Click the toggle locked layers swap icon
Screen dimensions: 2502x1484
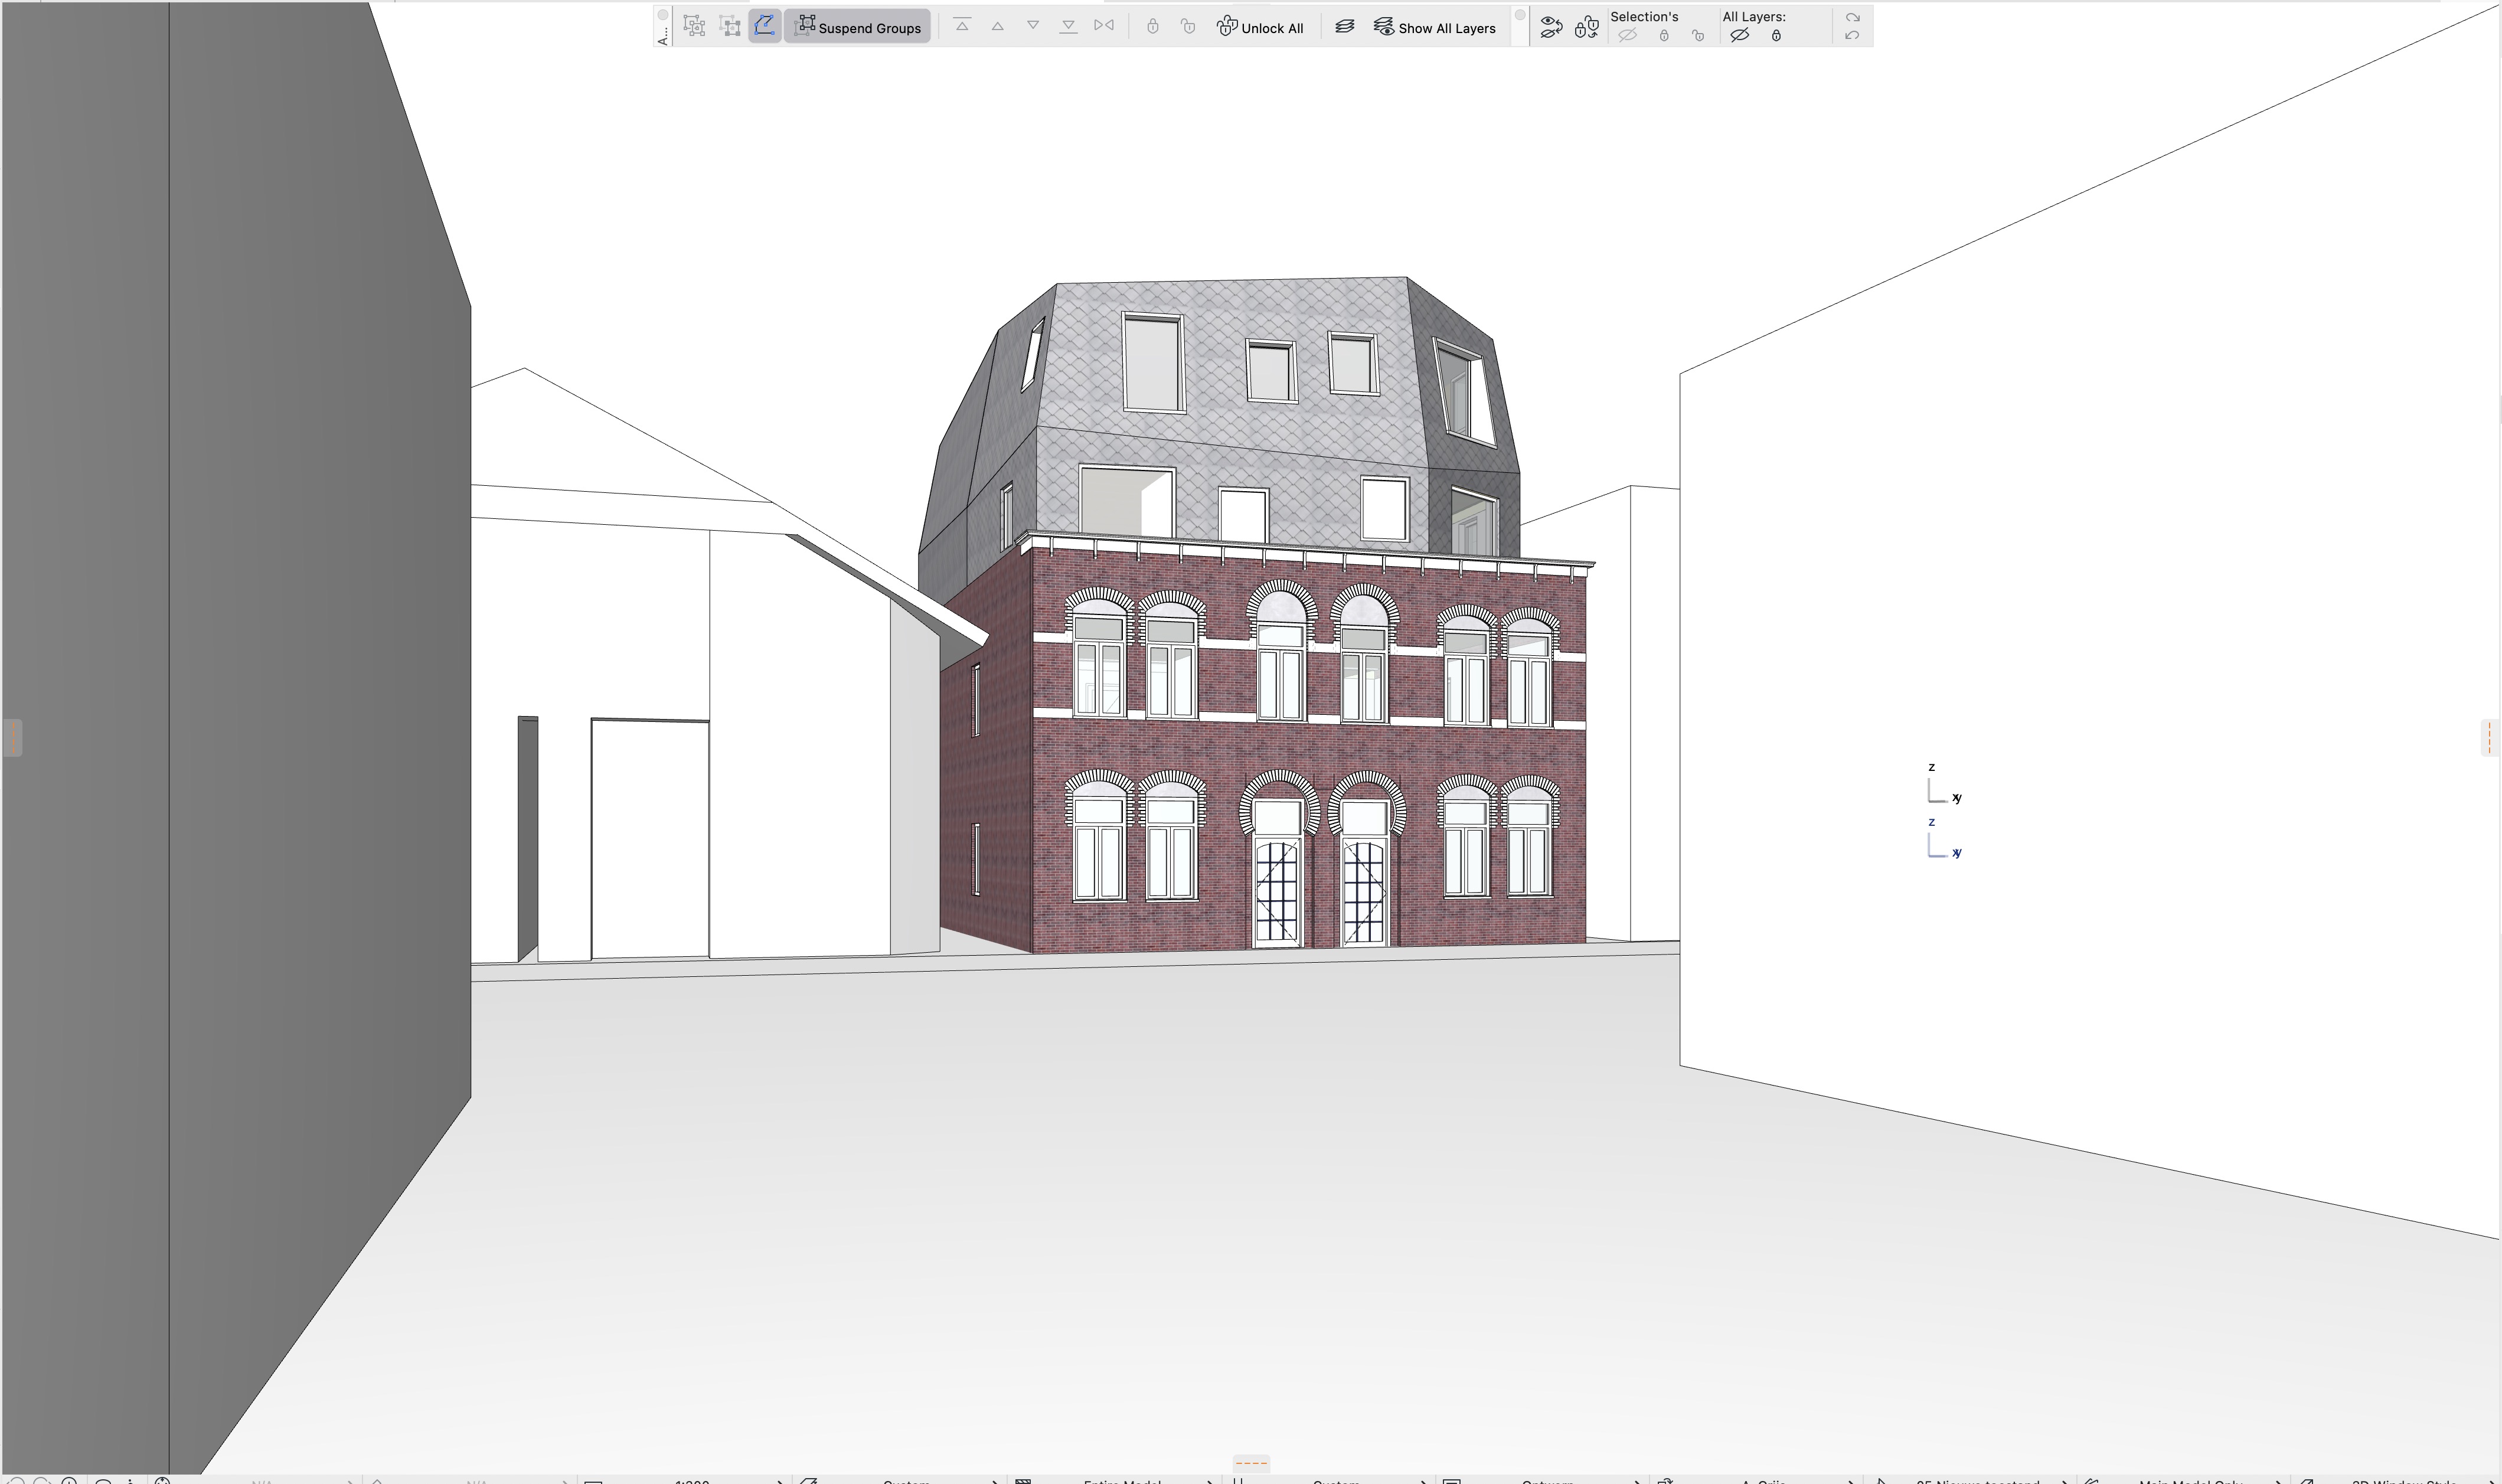(1586, 27)
